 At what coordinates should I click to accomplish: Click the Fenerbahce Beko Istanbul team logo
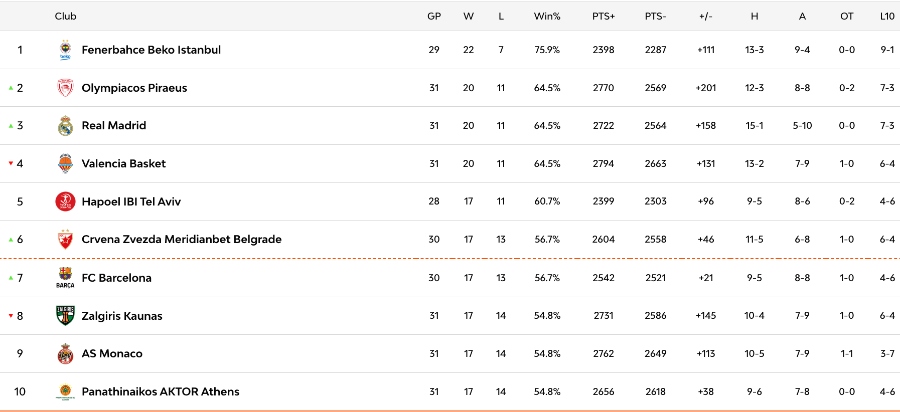[x=65, y=50]
